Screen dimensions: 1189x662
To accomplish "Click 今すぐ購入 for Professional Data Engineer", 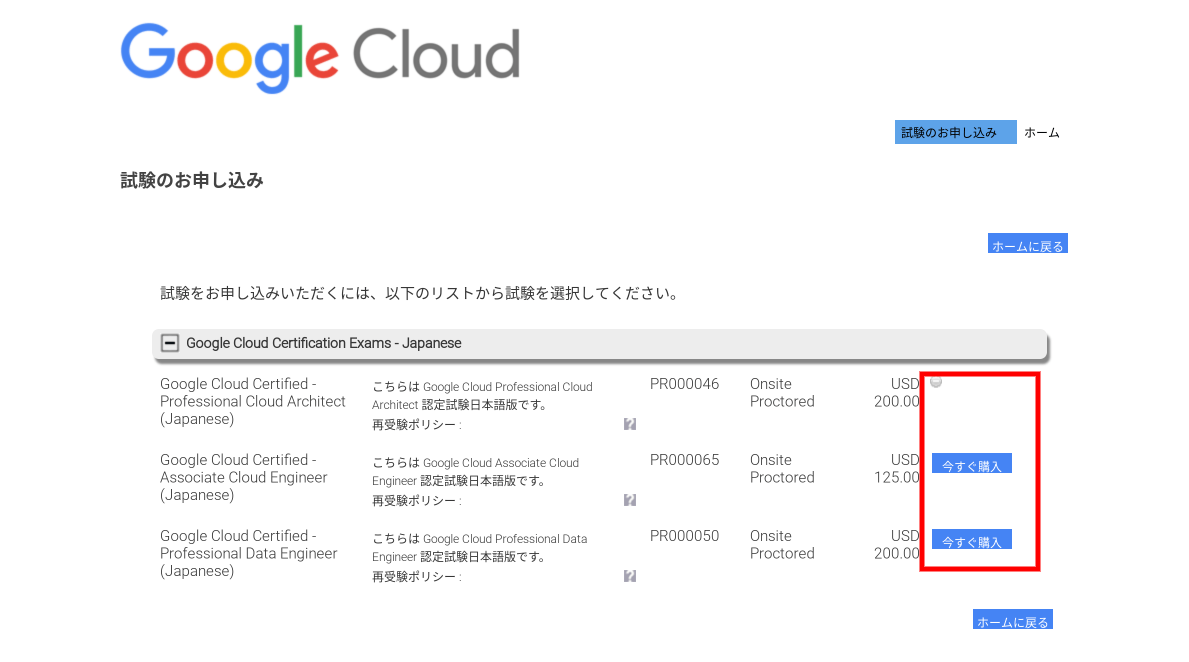I will click(971, 539).
